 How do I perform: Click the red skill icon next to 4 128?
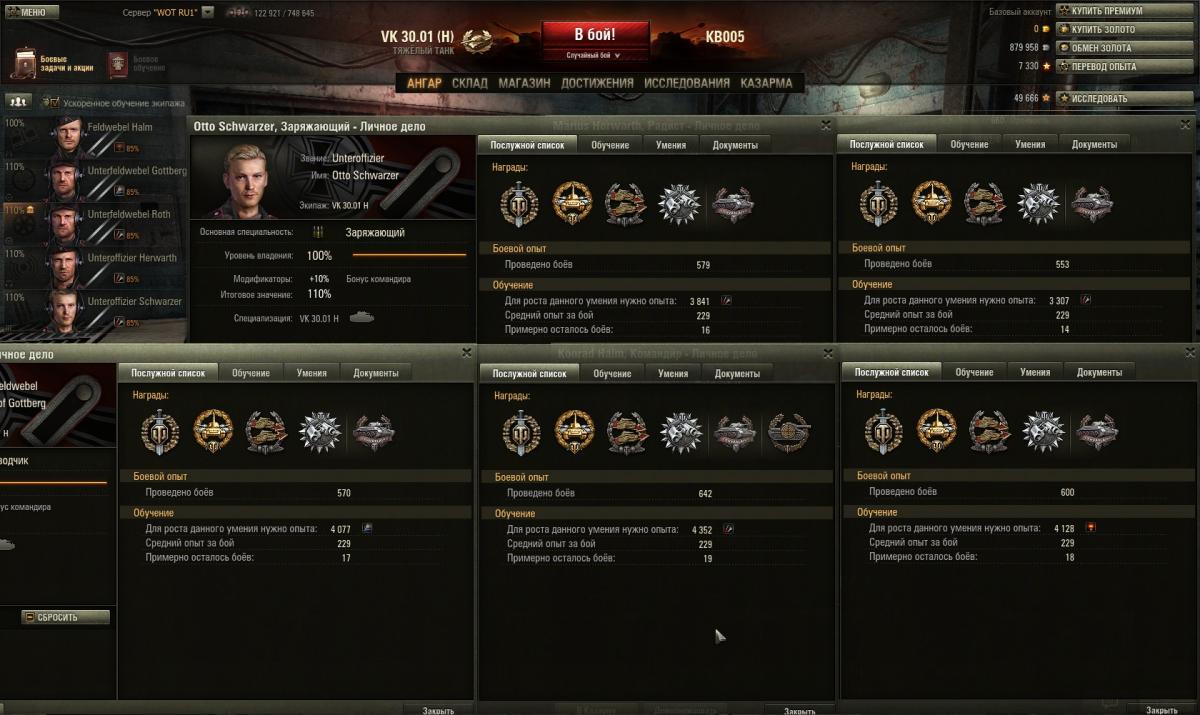[x=1091, y=527]
